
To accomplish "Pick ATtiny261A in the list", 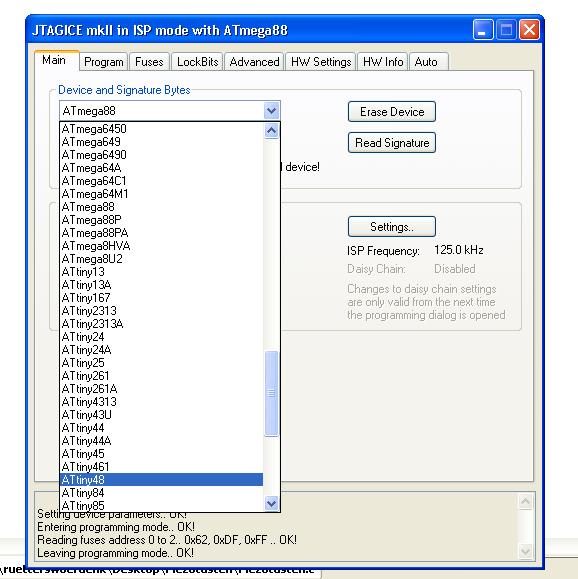I will [x=161, y=389].
